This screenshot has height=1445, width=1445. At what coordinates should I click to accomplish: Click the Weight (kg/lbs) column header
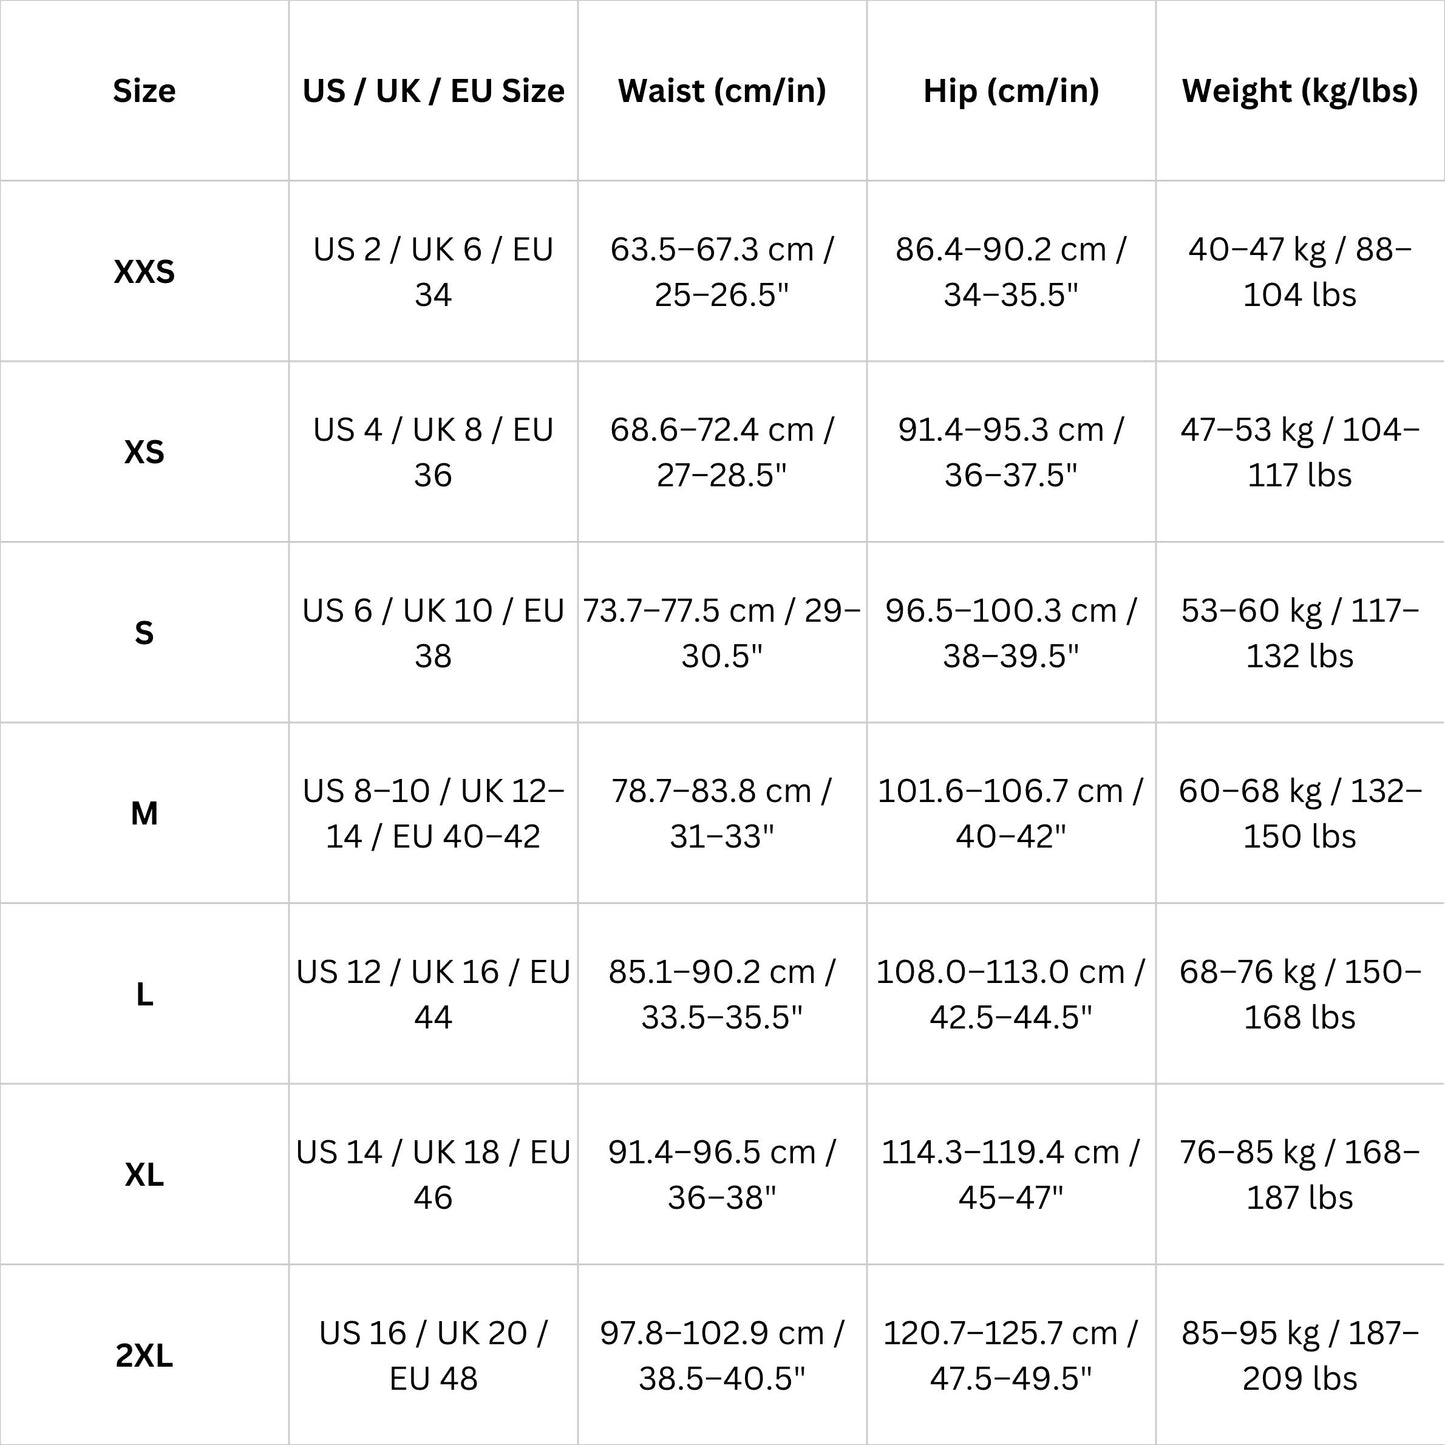point(1300,91)
